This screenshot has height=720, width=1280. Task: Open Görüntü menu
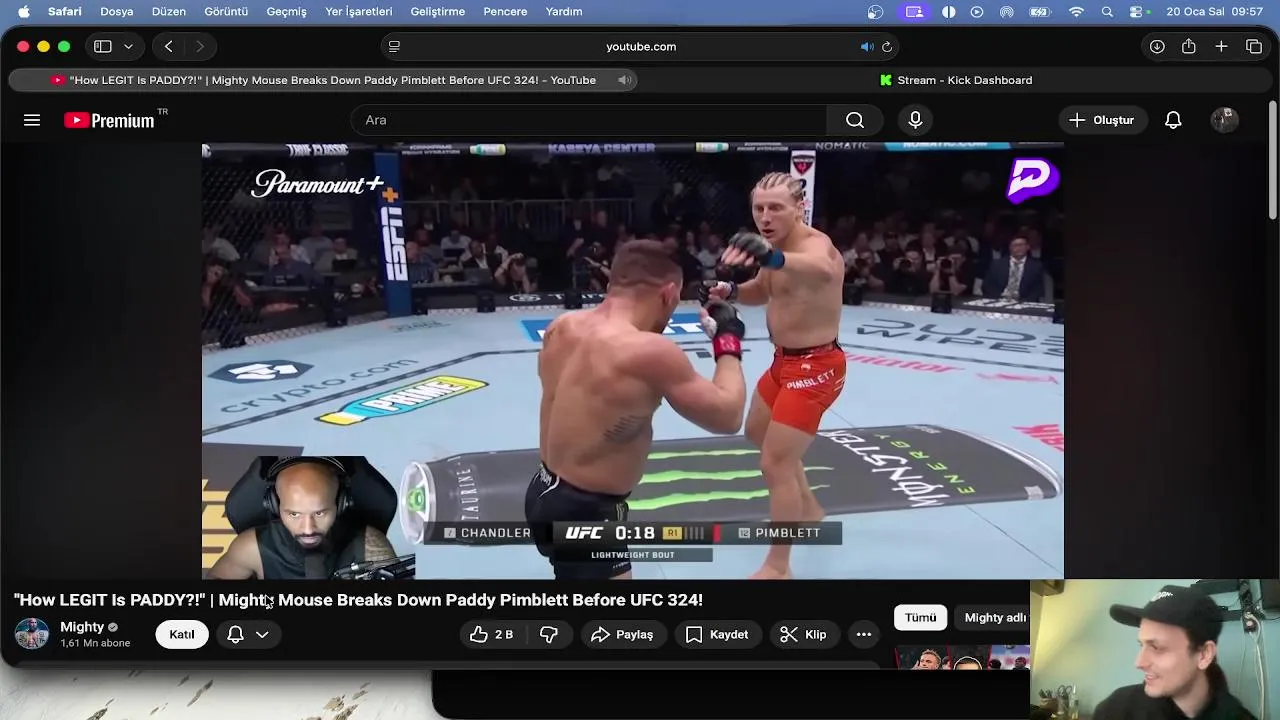(x=226, y=12)
